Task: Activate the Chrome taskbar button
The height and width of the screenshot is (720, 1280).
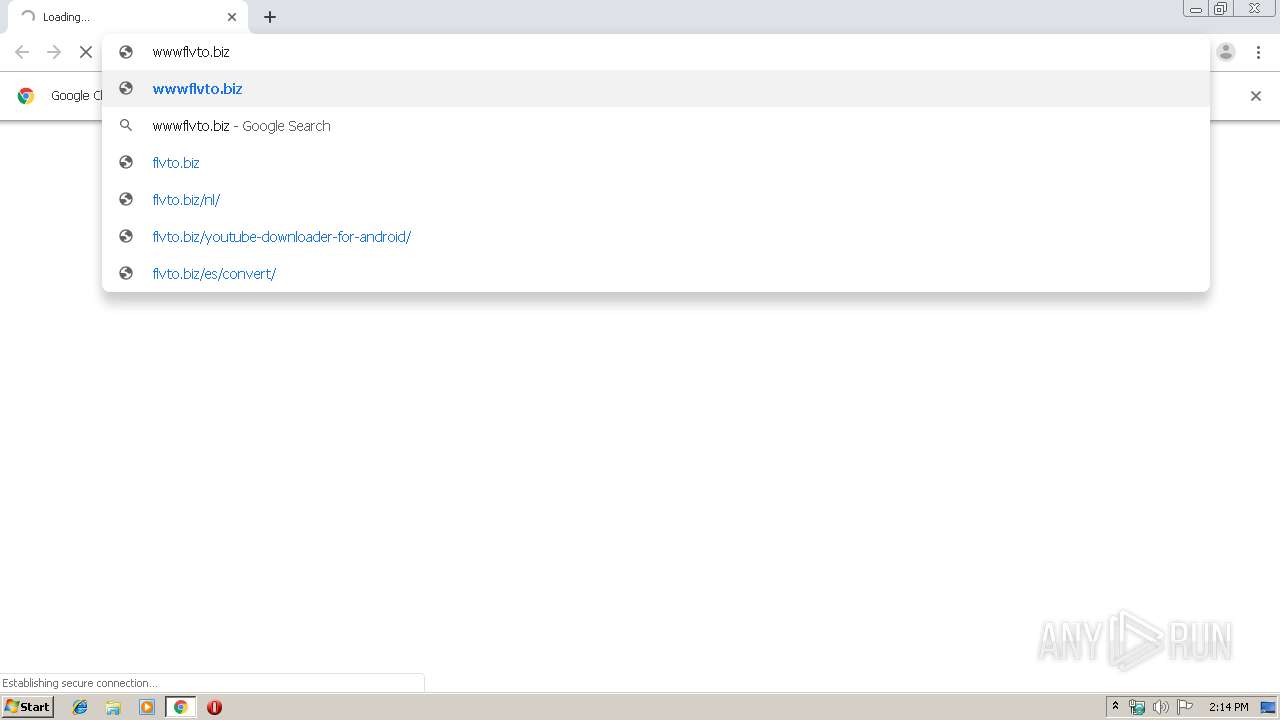Action: click(180, 707)
